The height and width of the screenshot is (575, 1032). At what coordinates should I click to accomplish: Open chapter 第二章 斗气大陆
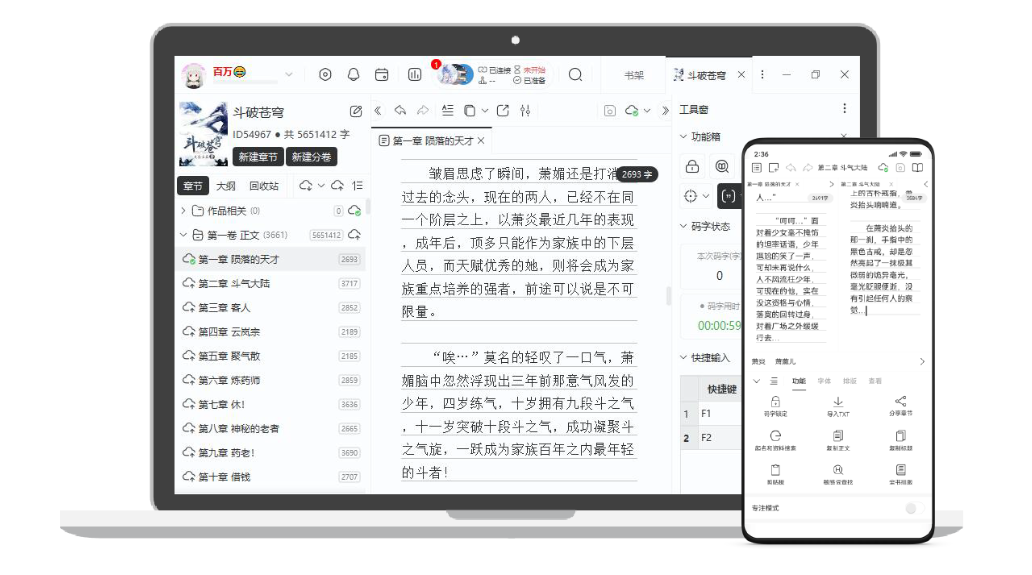(271, 284)
